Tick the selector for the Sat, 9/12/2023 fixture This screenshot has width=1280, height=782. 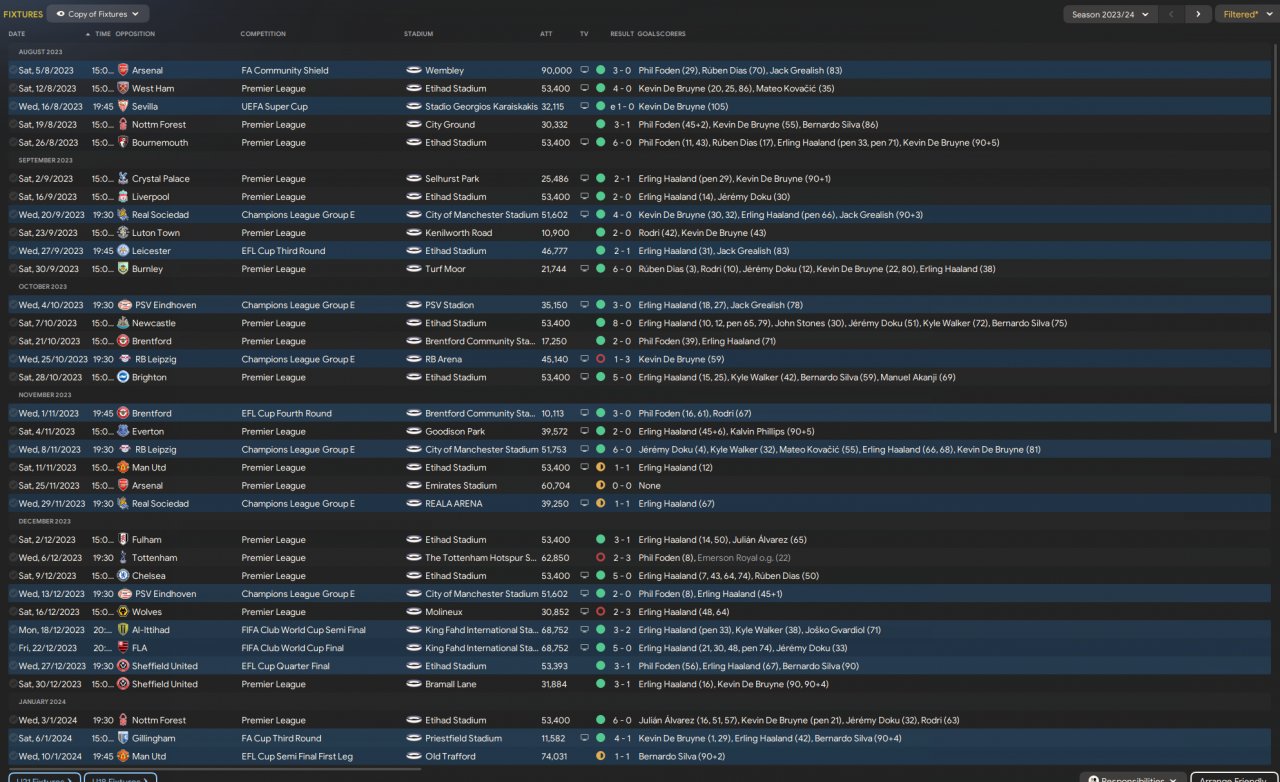[x=13, y=576]
